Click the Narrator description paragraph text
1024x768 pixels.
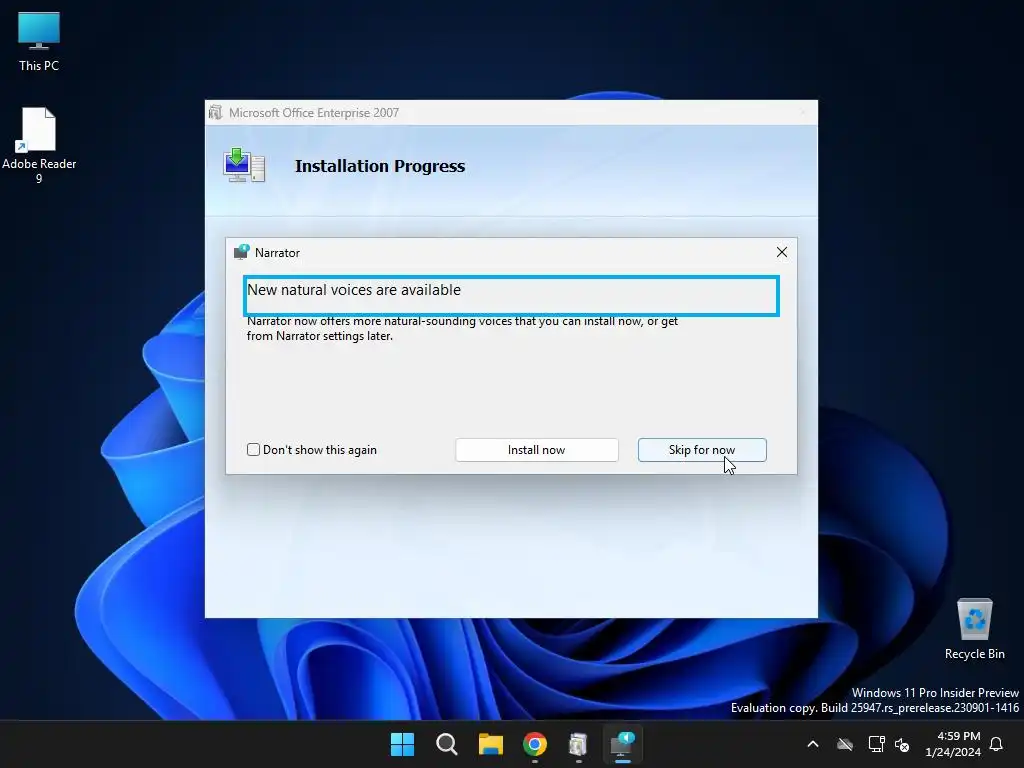tap(462, 328)
